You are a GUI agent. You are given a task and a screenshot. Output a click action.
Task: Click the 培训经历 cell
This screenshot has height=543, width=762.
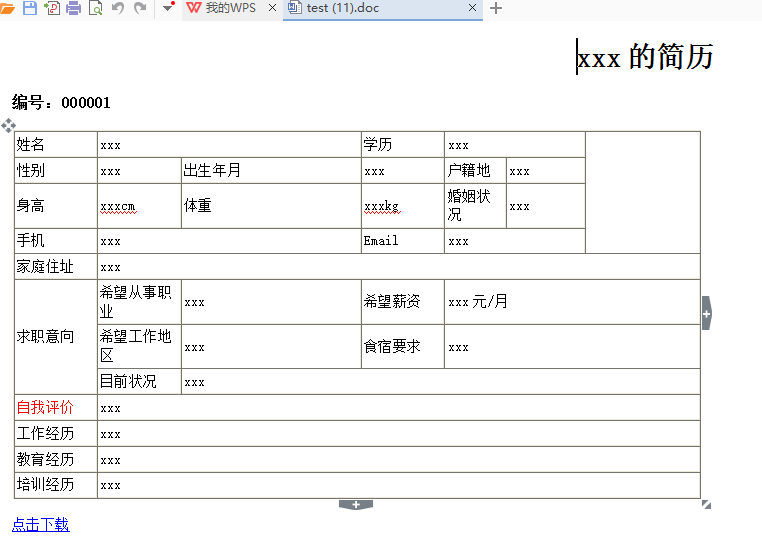coord(56,485)
